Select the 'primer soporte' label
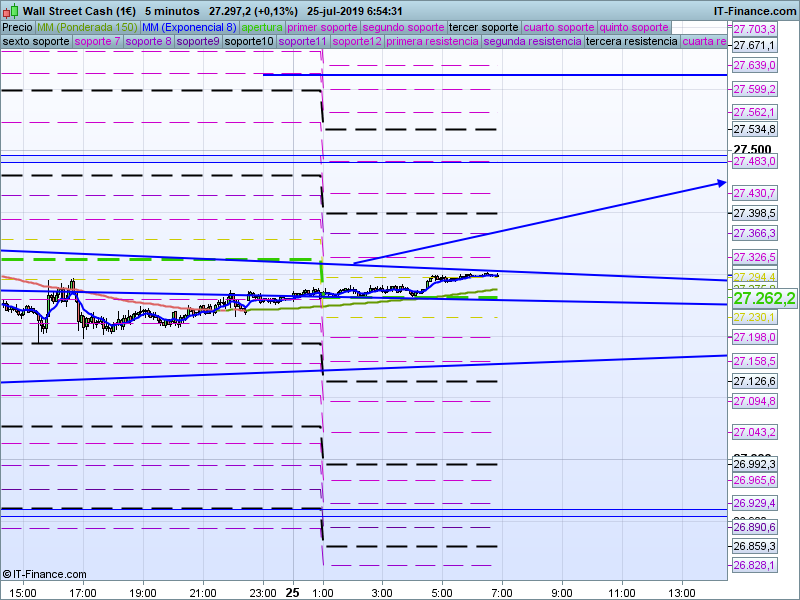800x600 pixels. 322,27
